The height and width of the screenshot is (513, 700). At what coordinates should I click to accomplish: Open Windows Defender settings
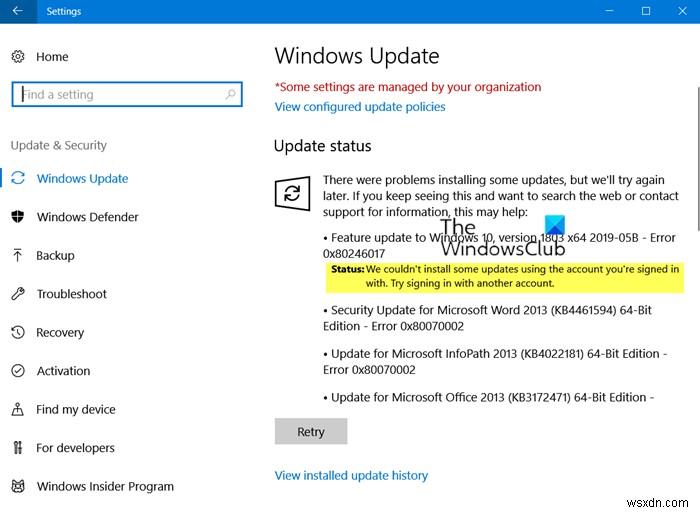[88, 217]
